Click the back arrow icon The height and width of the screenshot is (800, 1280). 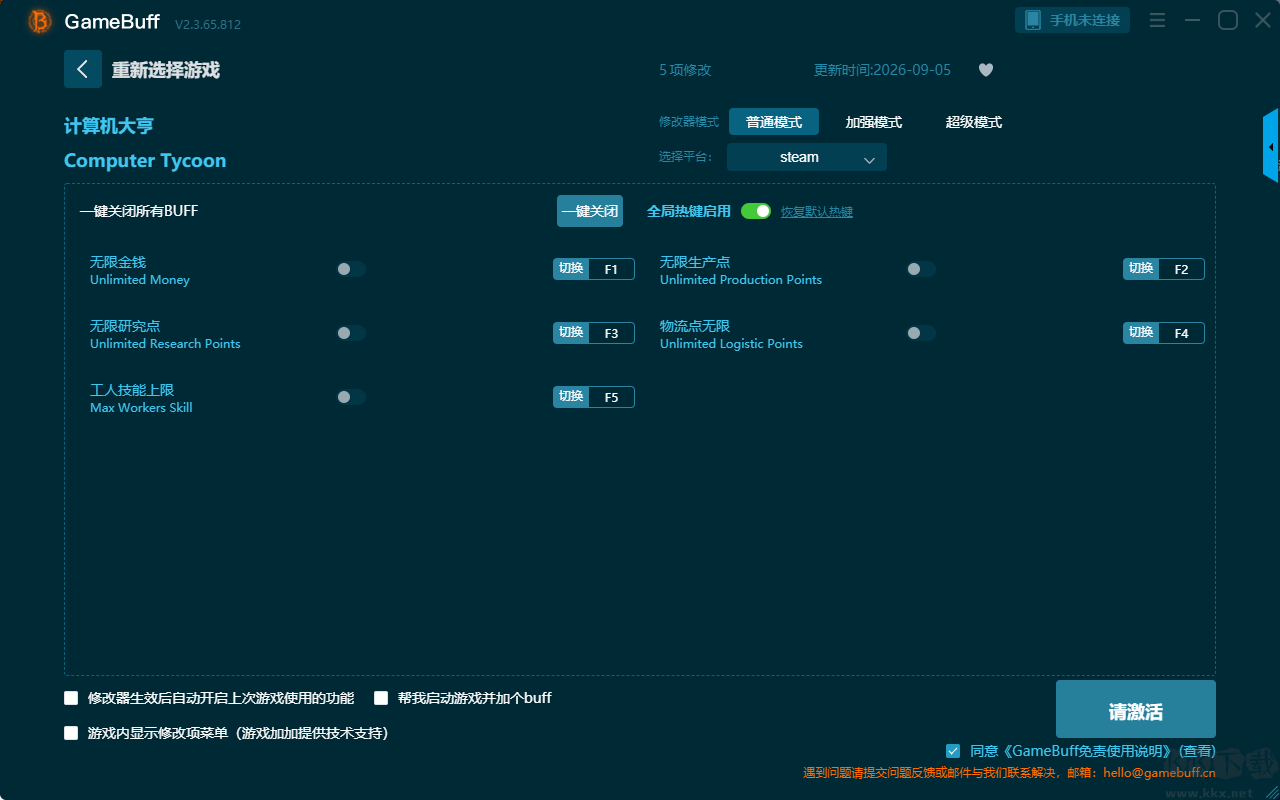(83, 69)
